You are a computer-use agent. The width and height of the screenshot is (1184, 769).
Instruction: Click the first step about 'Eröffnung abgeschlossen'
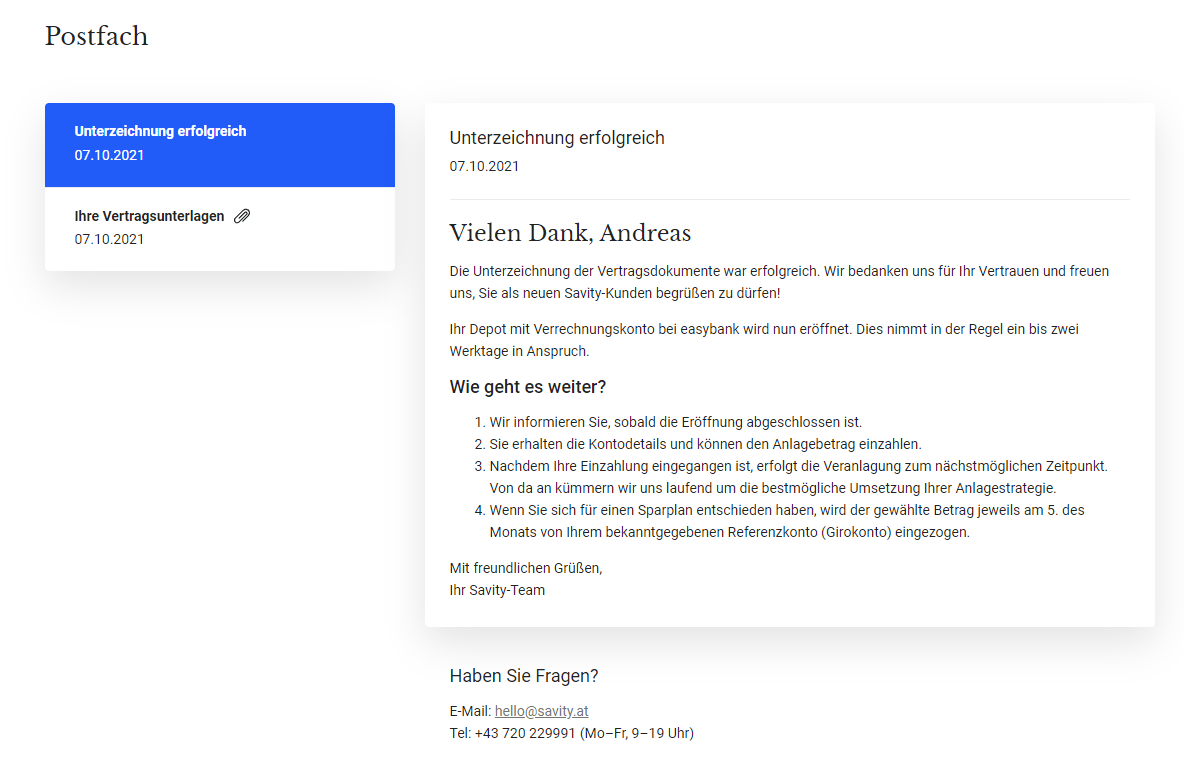(x=675, y=422)
